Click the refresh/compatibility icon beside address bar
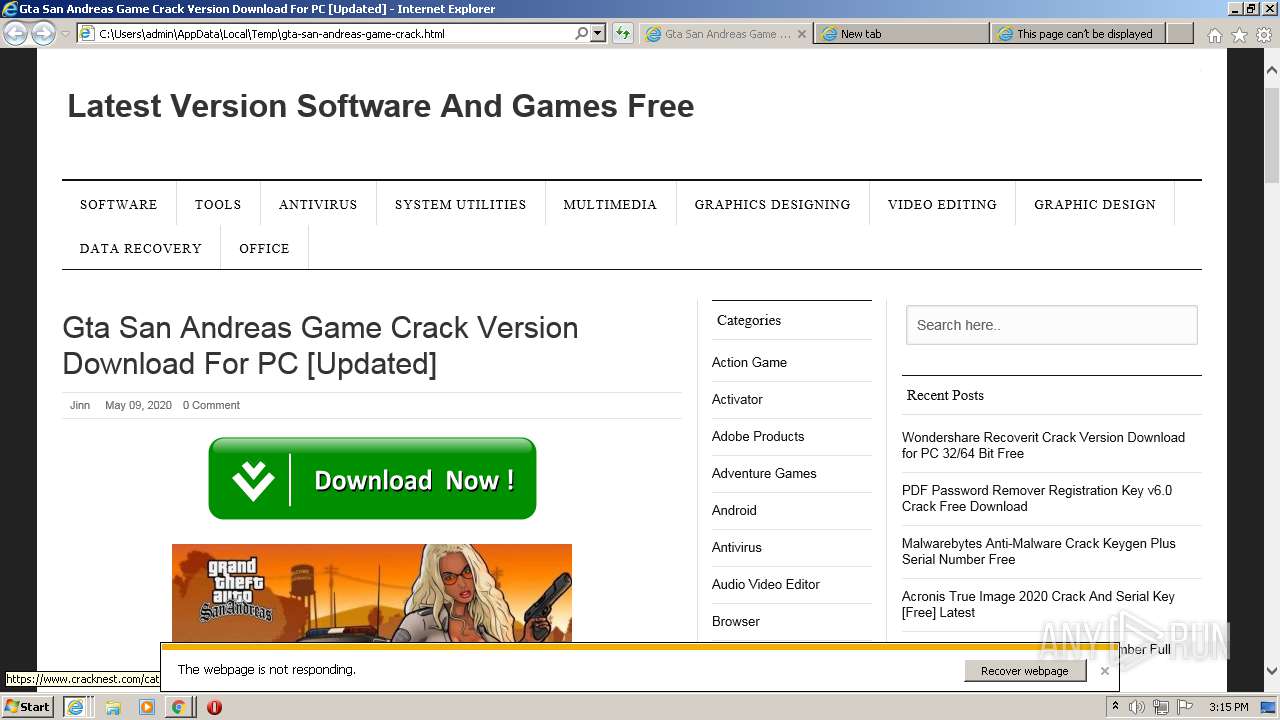Viewport: 1280px width, 720px height. [622, 33]
